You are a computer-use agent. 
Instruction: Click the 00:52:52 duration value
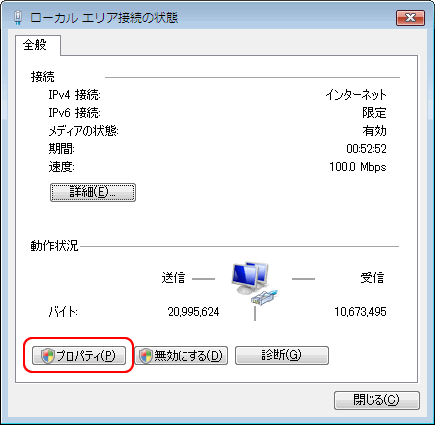[366, 149]
